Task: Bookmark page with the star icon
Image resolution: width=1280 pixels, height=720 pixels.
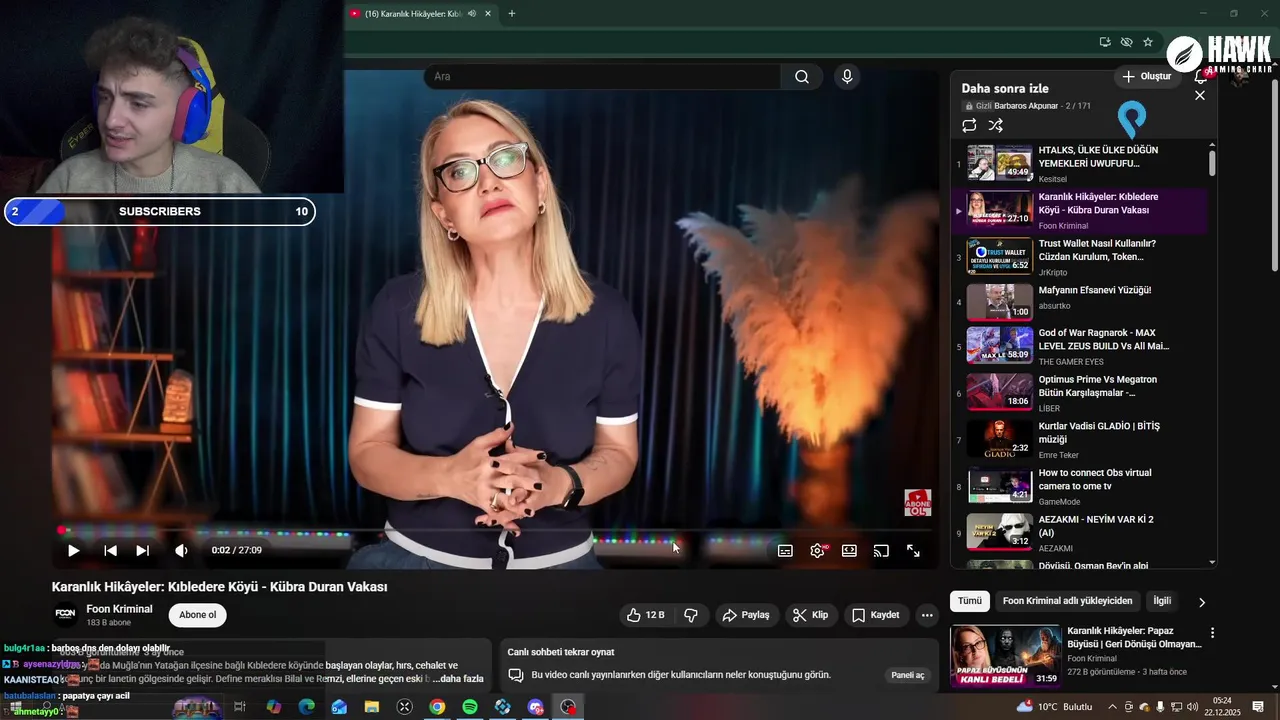Action: click(x=1148, y=42)
